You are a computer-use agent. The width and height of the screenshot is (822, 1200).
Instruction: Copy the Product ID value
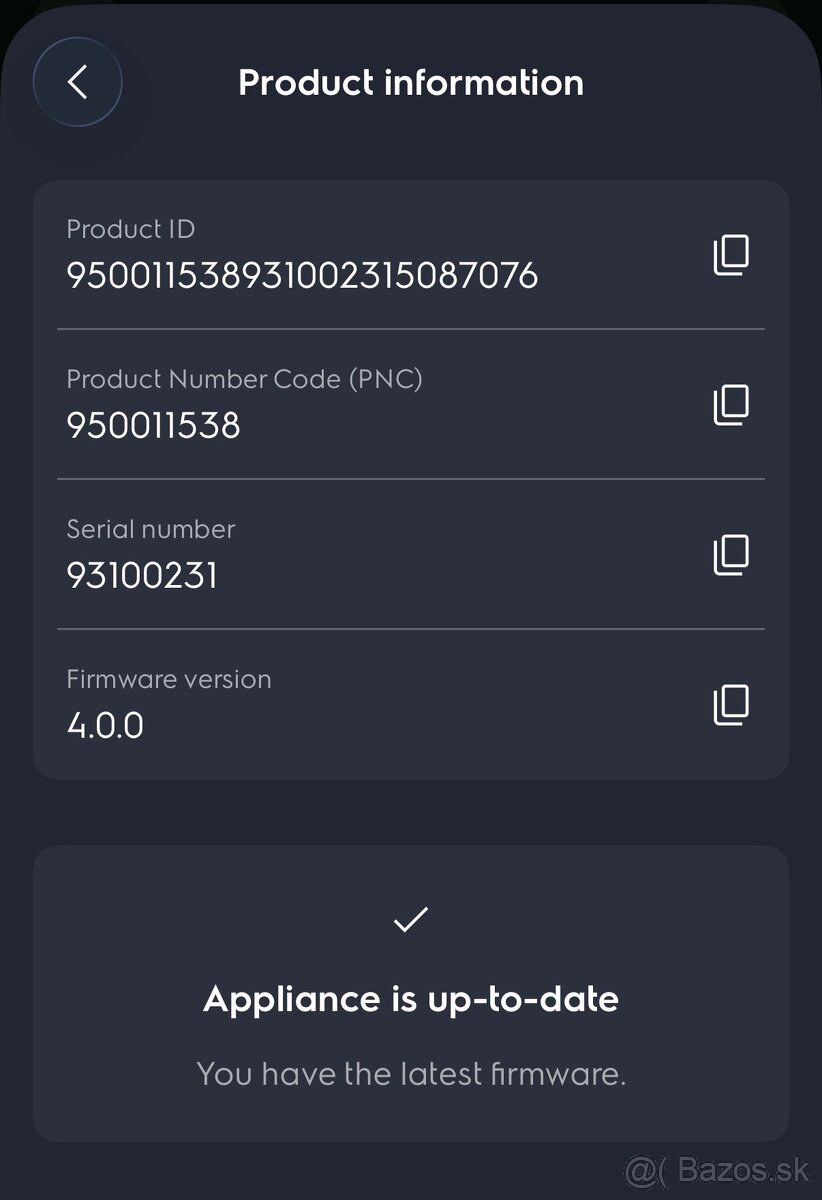[x=731, y=255]
